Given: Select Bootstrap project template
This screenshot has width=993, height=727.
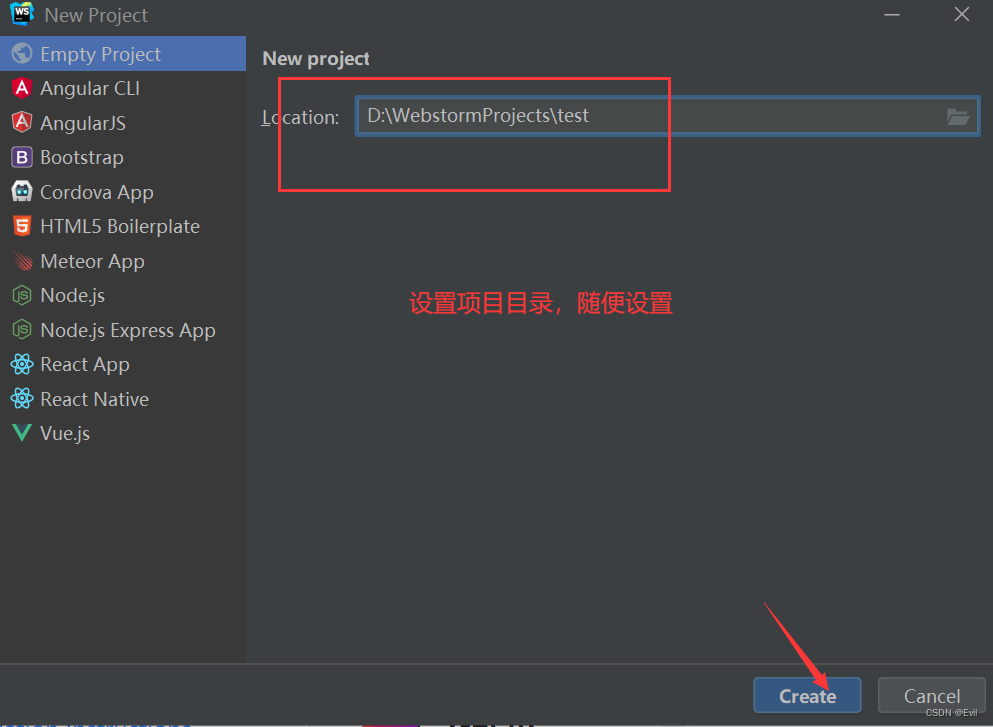Looking at the screenshot, I should [123, 157].
